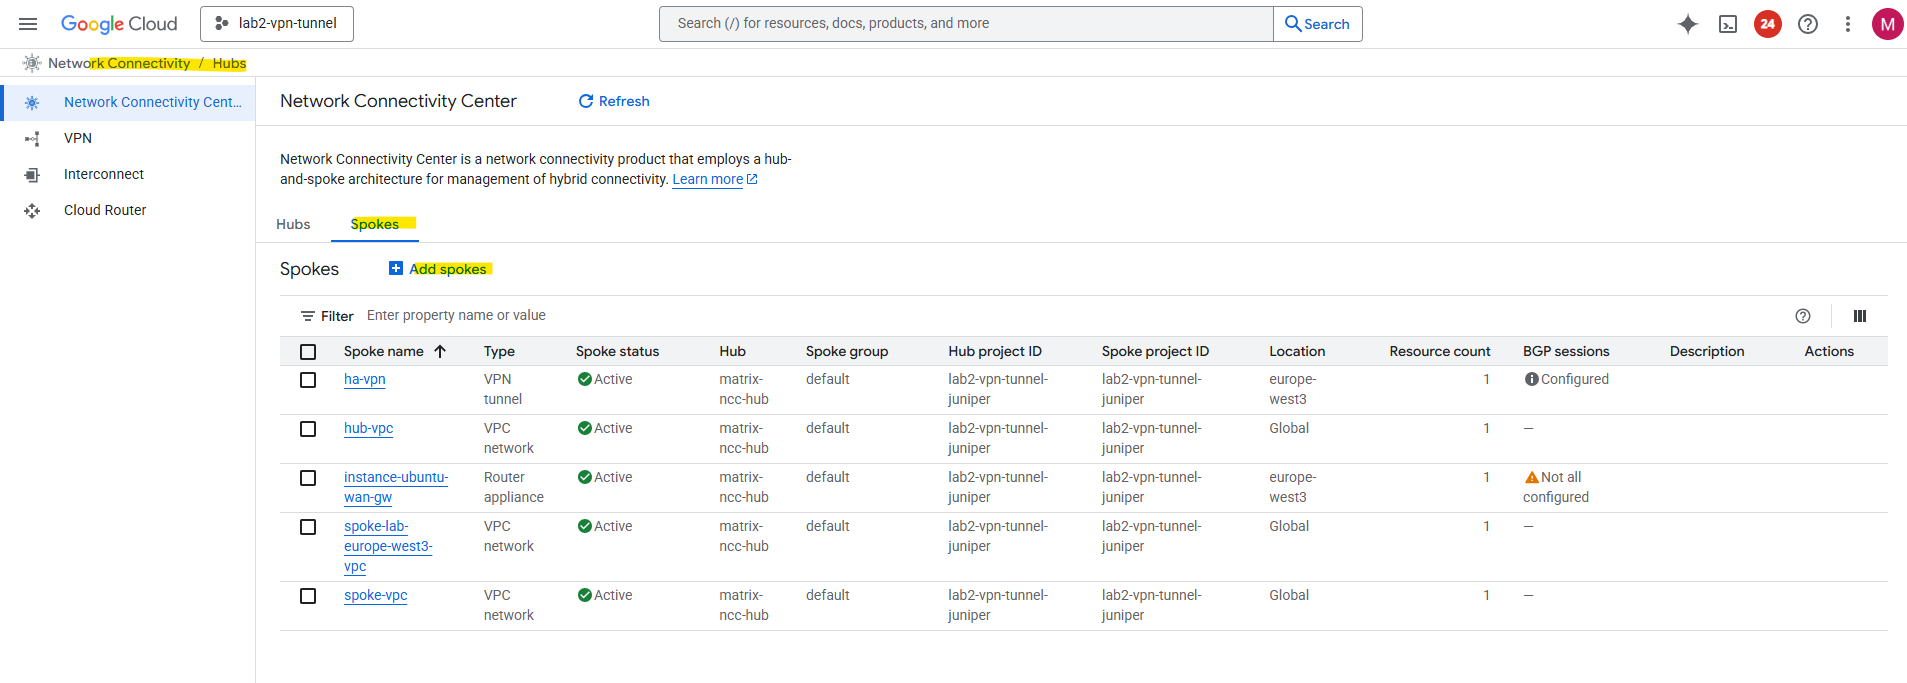Select the ha-vpn spoke checkbox

tap(308, 380)
